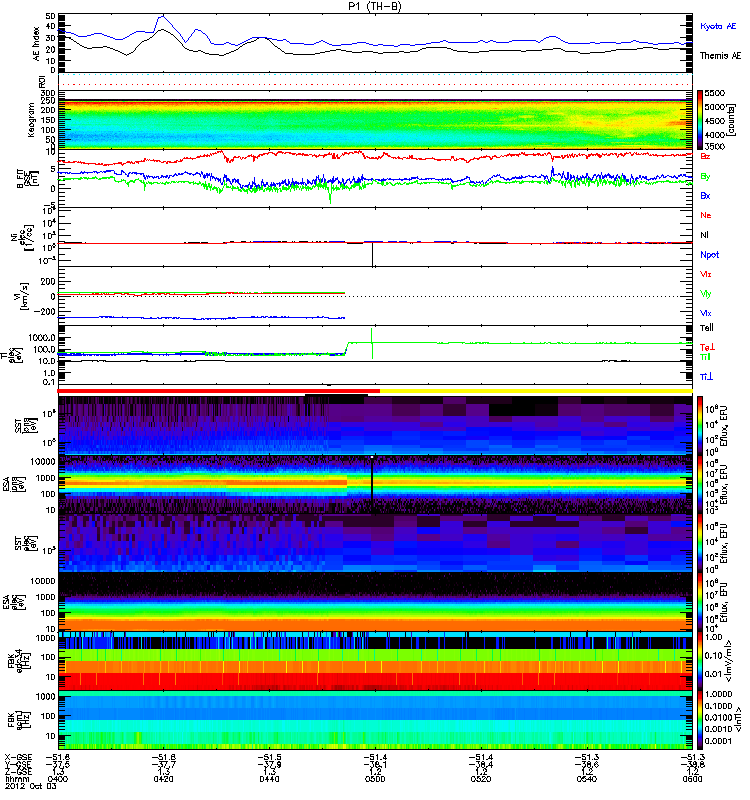Pick the ESA electrons Eflux color bar

pyautogui.click(x=700, y=603)
